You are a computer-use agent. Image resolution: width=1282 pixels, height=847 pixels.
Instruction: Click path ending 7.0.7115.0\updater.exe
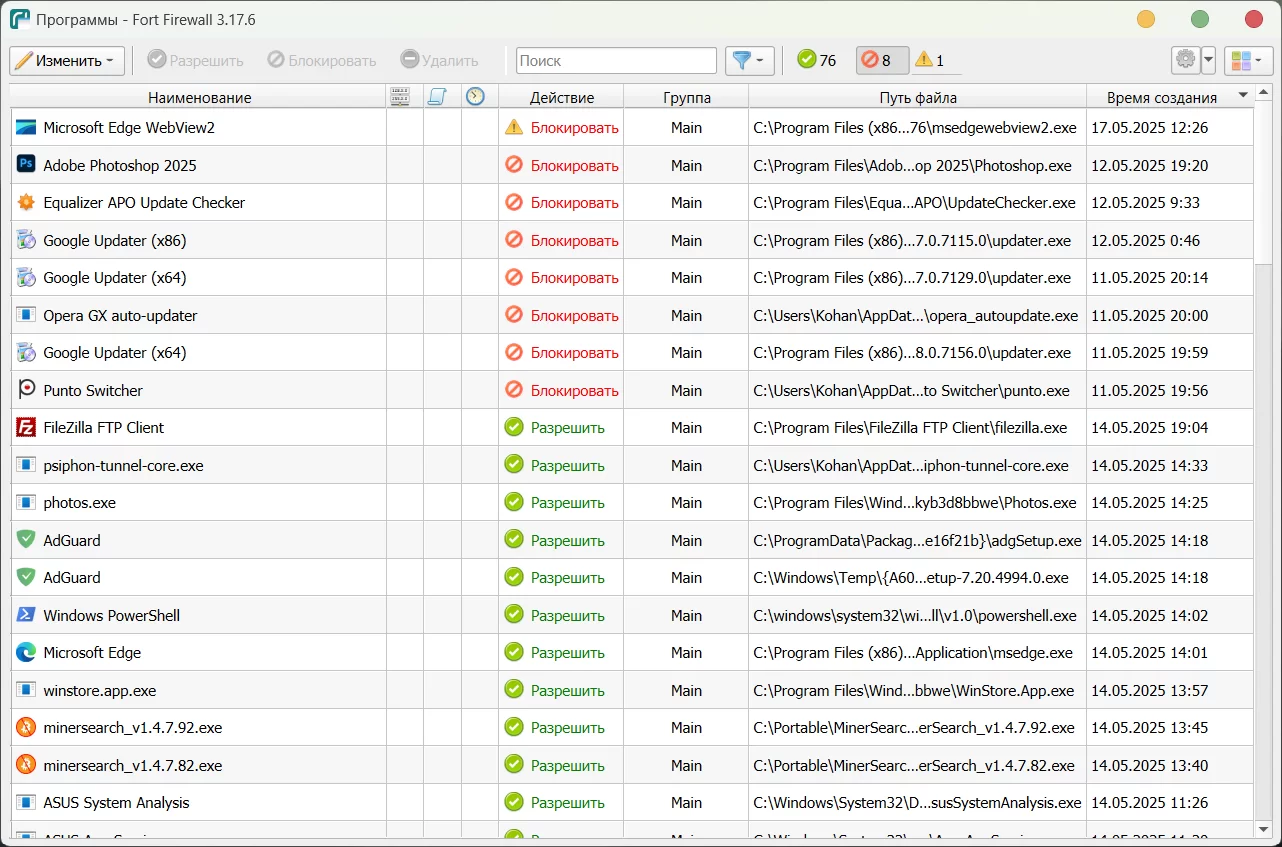point(912,240)
